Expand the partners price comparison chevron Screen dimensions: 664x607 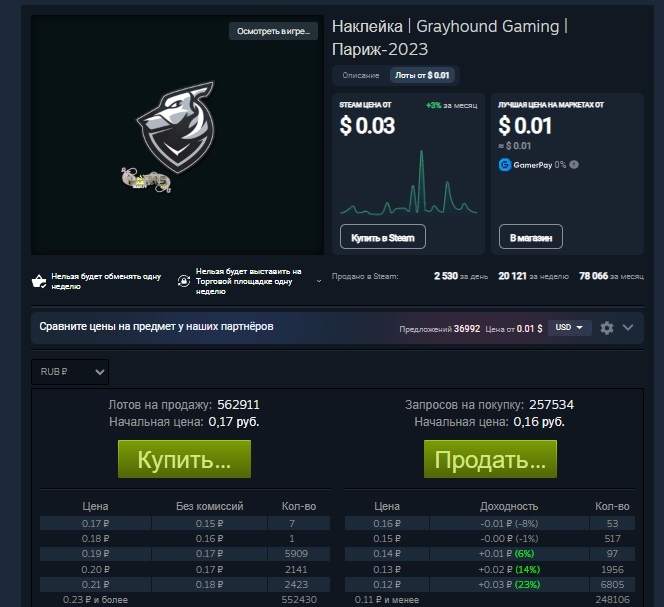pos(628,327)
